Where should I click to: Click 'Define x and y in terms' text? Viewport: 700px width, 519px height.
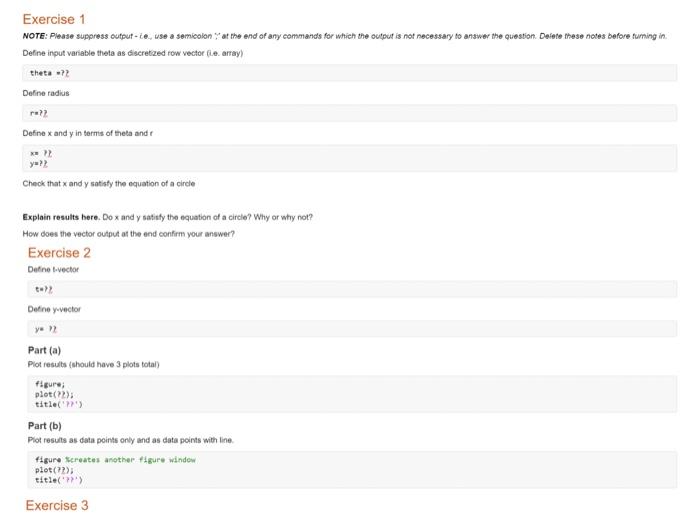tap(88, 133)
